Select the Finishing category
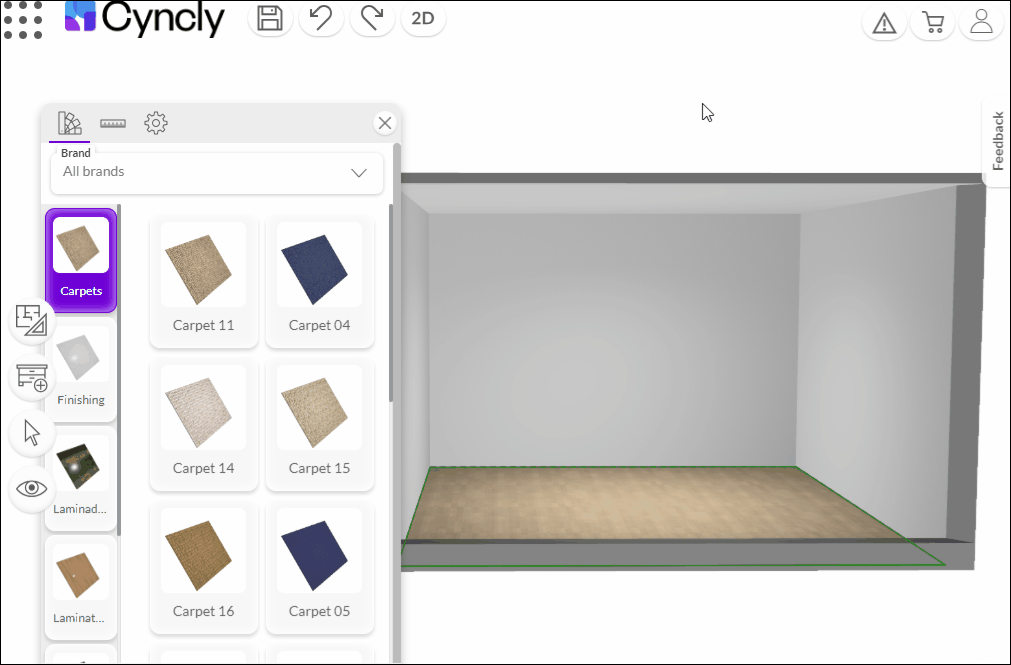Screen dimensions: 1011x665 pos(81,370)
